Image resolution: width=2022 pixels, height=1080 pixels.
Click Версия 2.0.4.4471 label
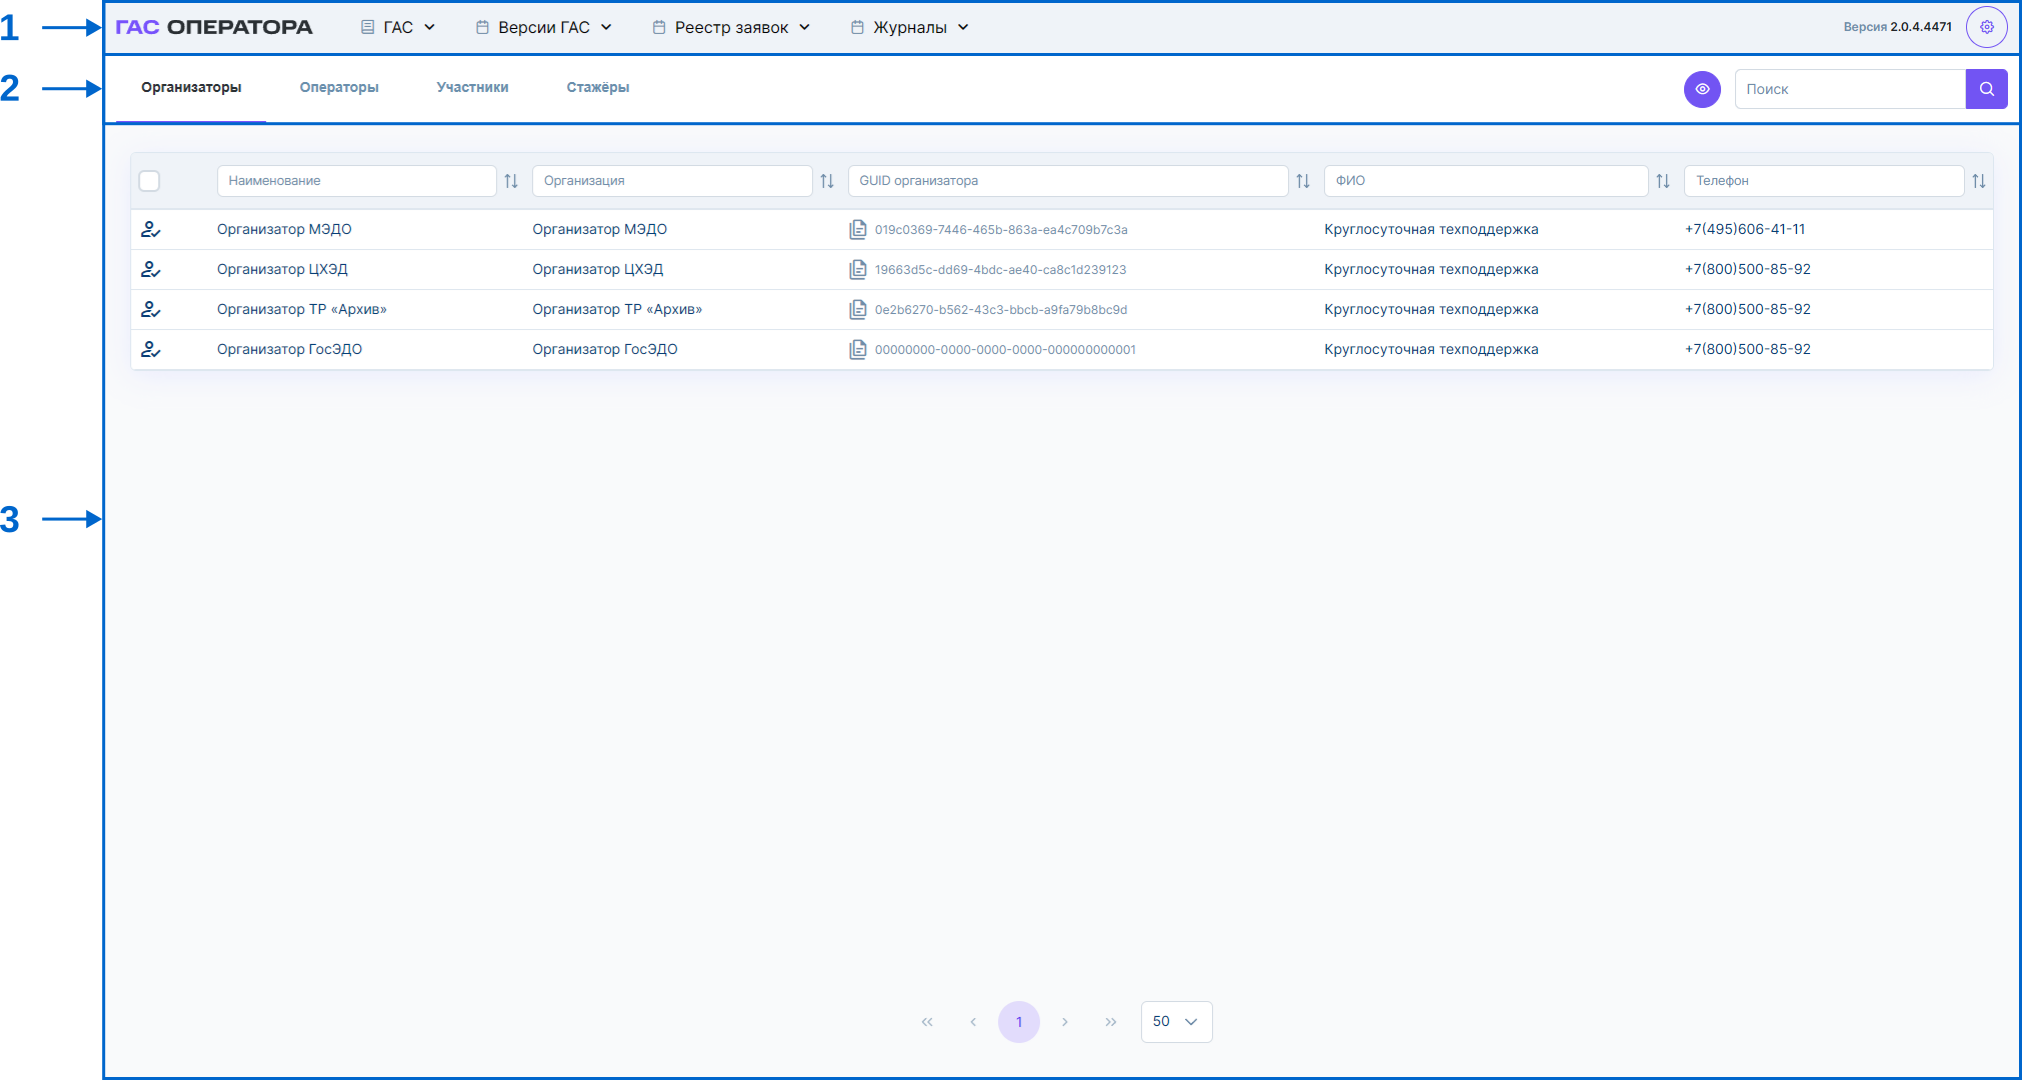point(1897,27)
